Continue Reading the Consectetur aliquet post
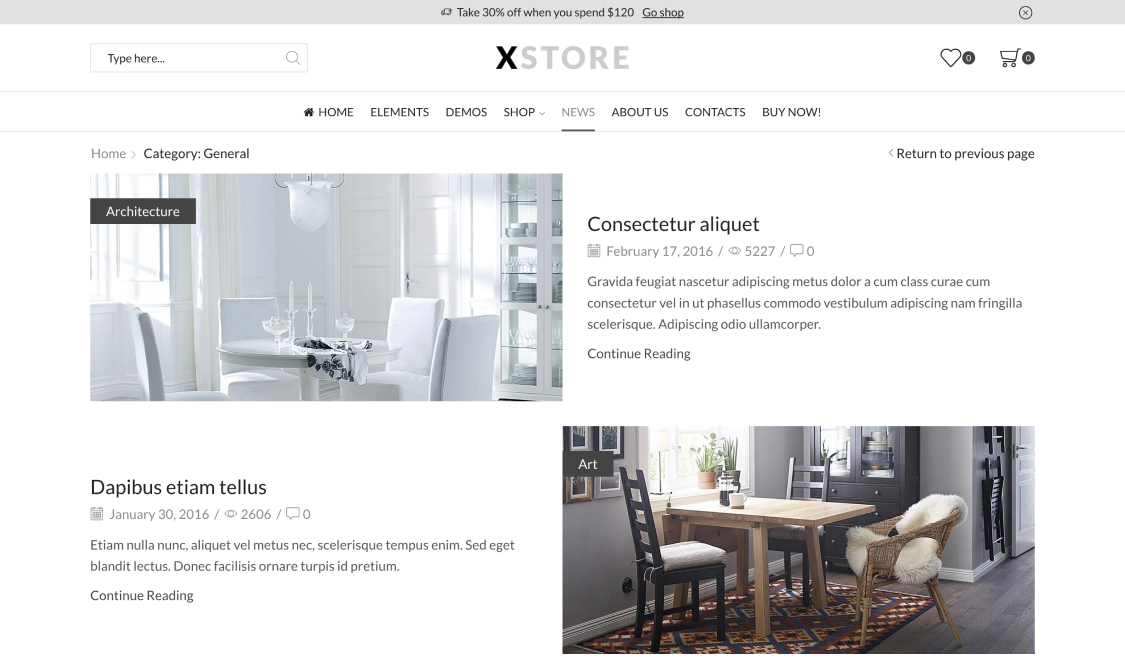Viewport: 1125px width, 662px height. pyautogui.click(x=639, y=354)
